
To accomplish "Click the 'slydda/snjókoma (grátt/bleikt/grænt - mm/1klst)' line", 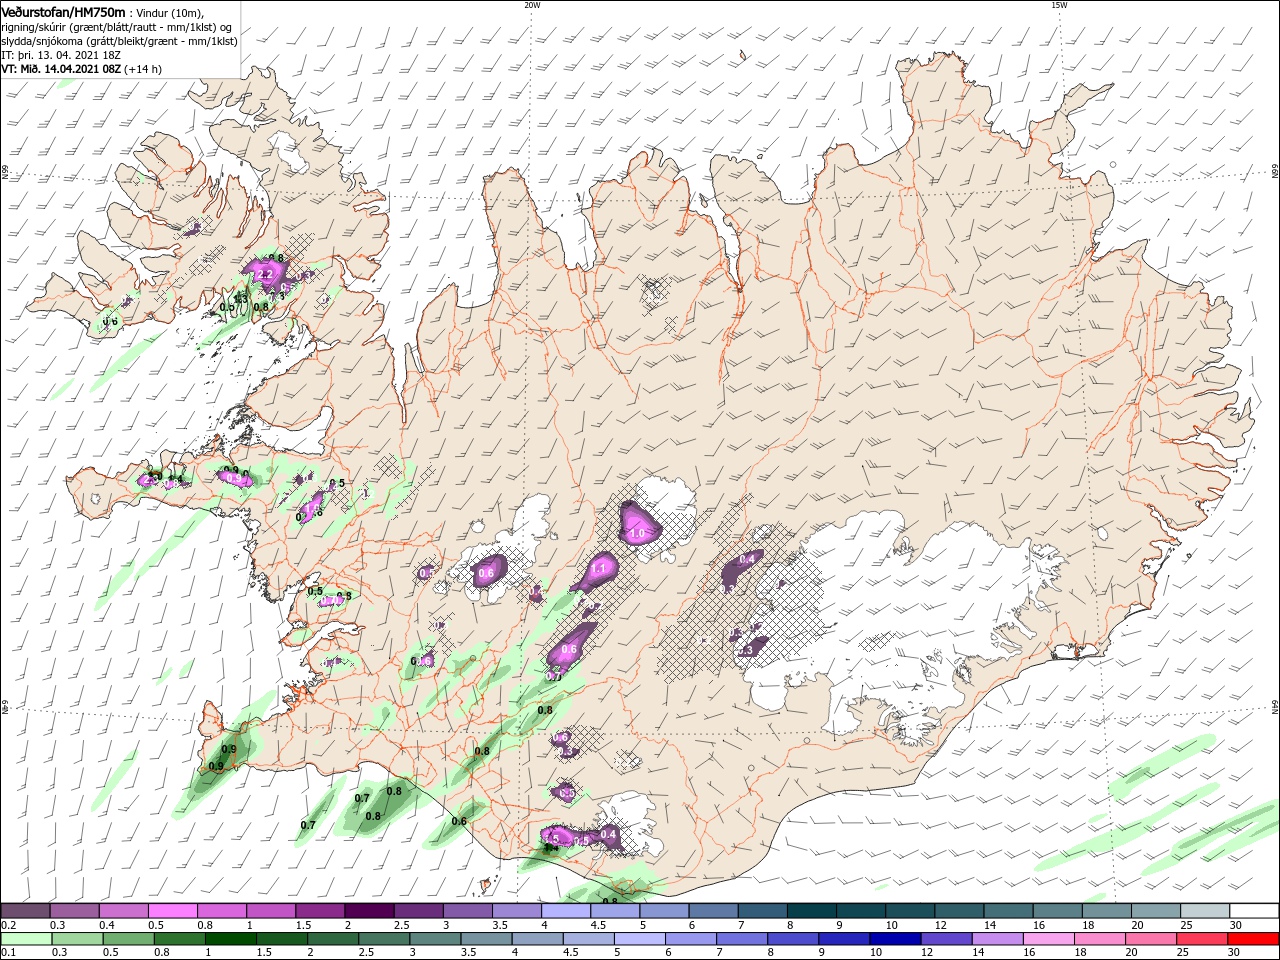I will click(x=119, y=41).
